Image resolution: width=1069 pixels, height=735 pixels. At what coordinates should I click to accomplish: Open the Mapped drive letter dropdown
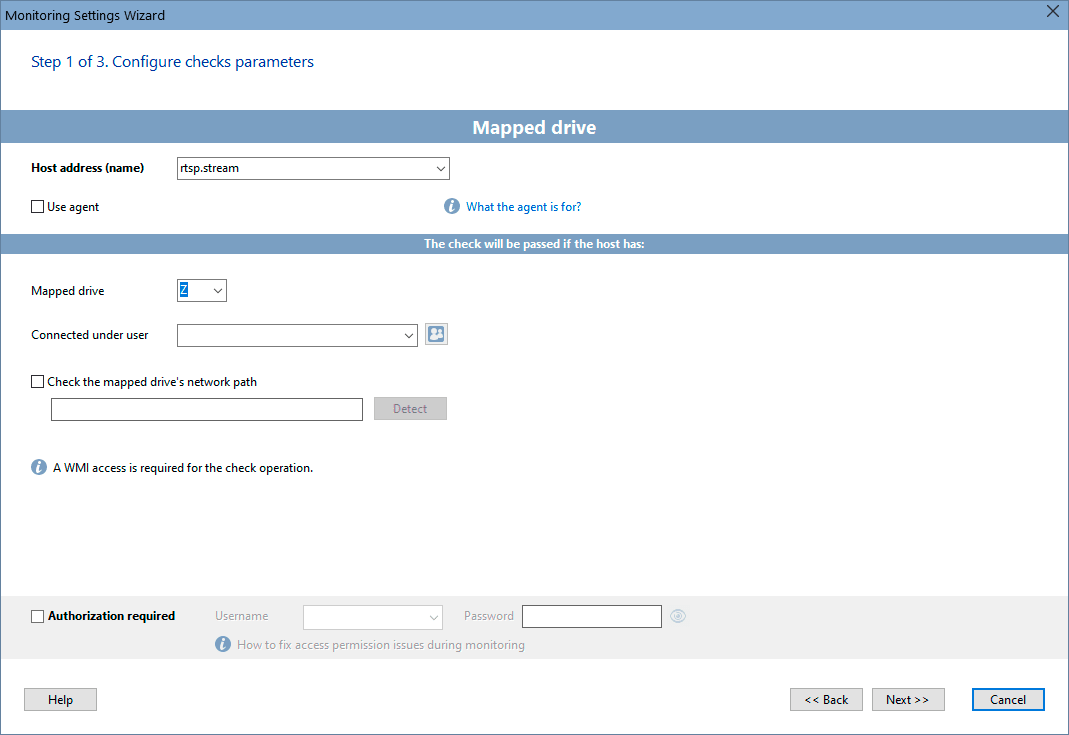coord(217,290)
